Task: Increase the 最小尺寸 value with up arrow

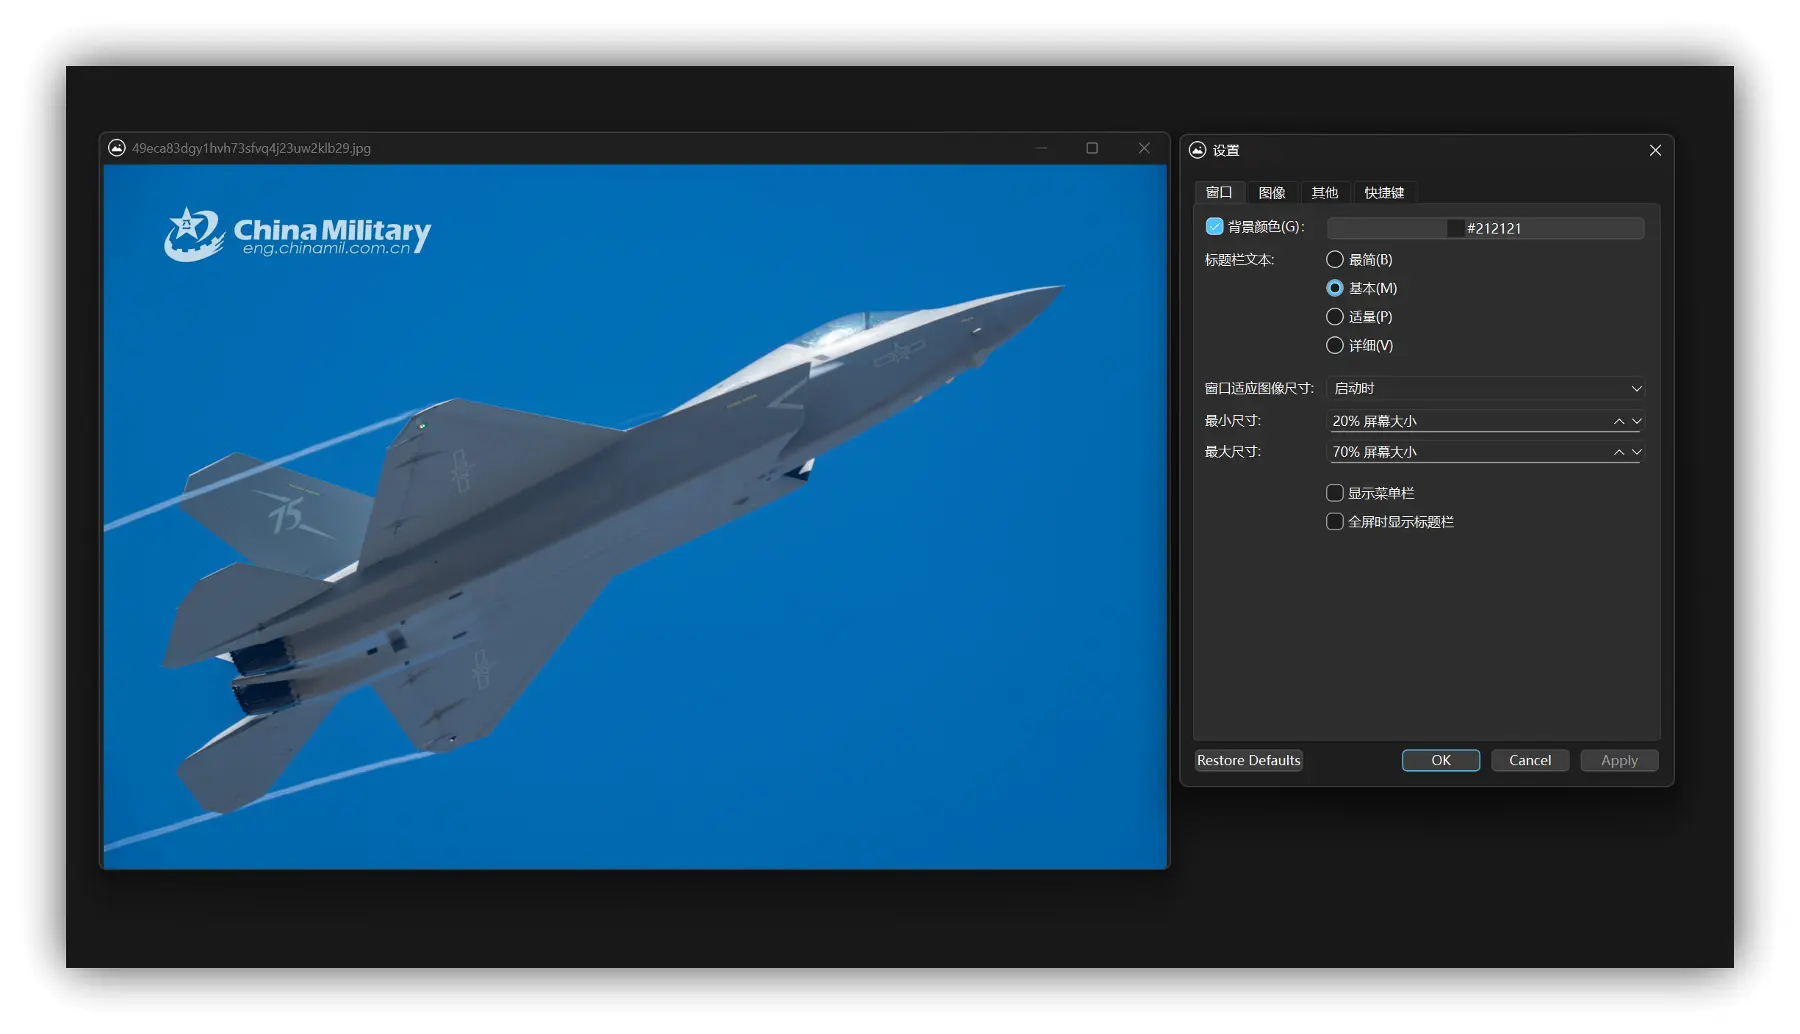Action: (1619, 421)
